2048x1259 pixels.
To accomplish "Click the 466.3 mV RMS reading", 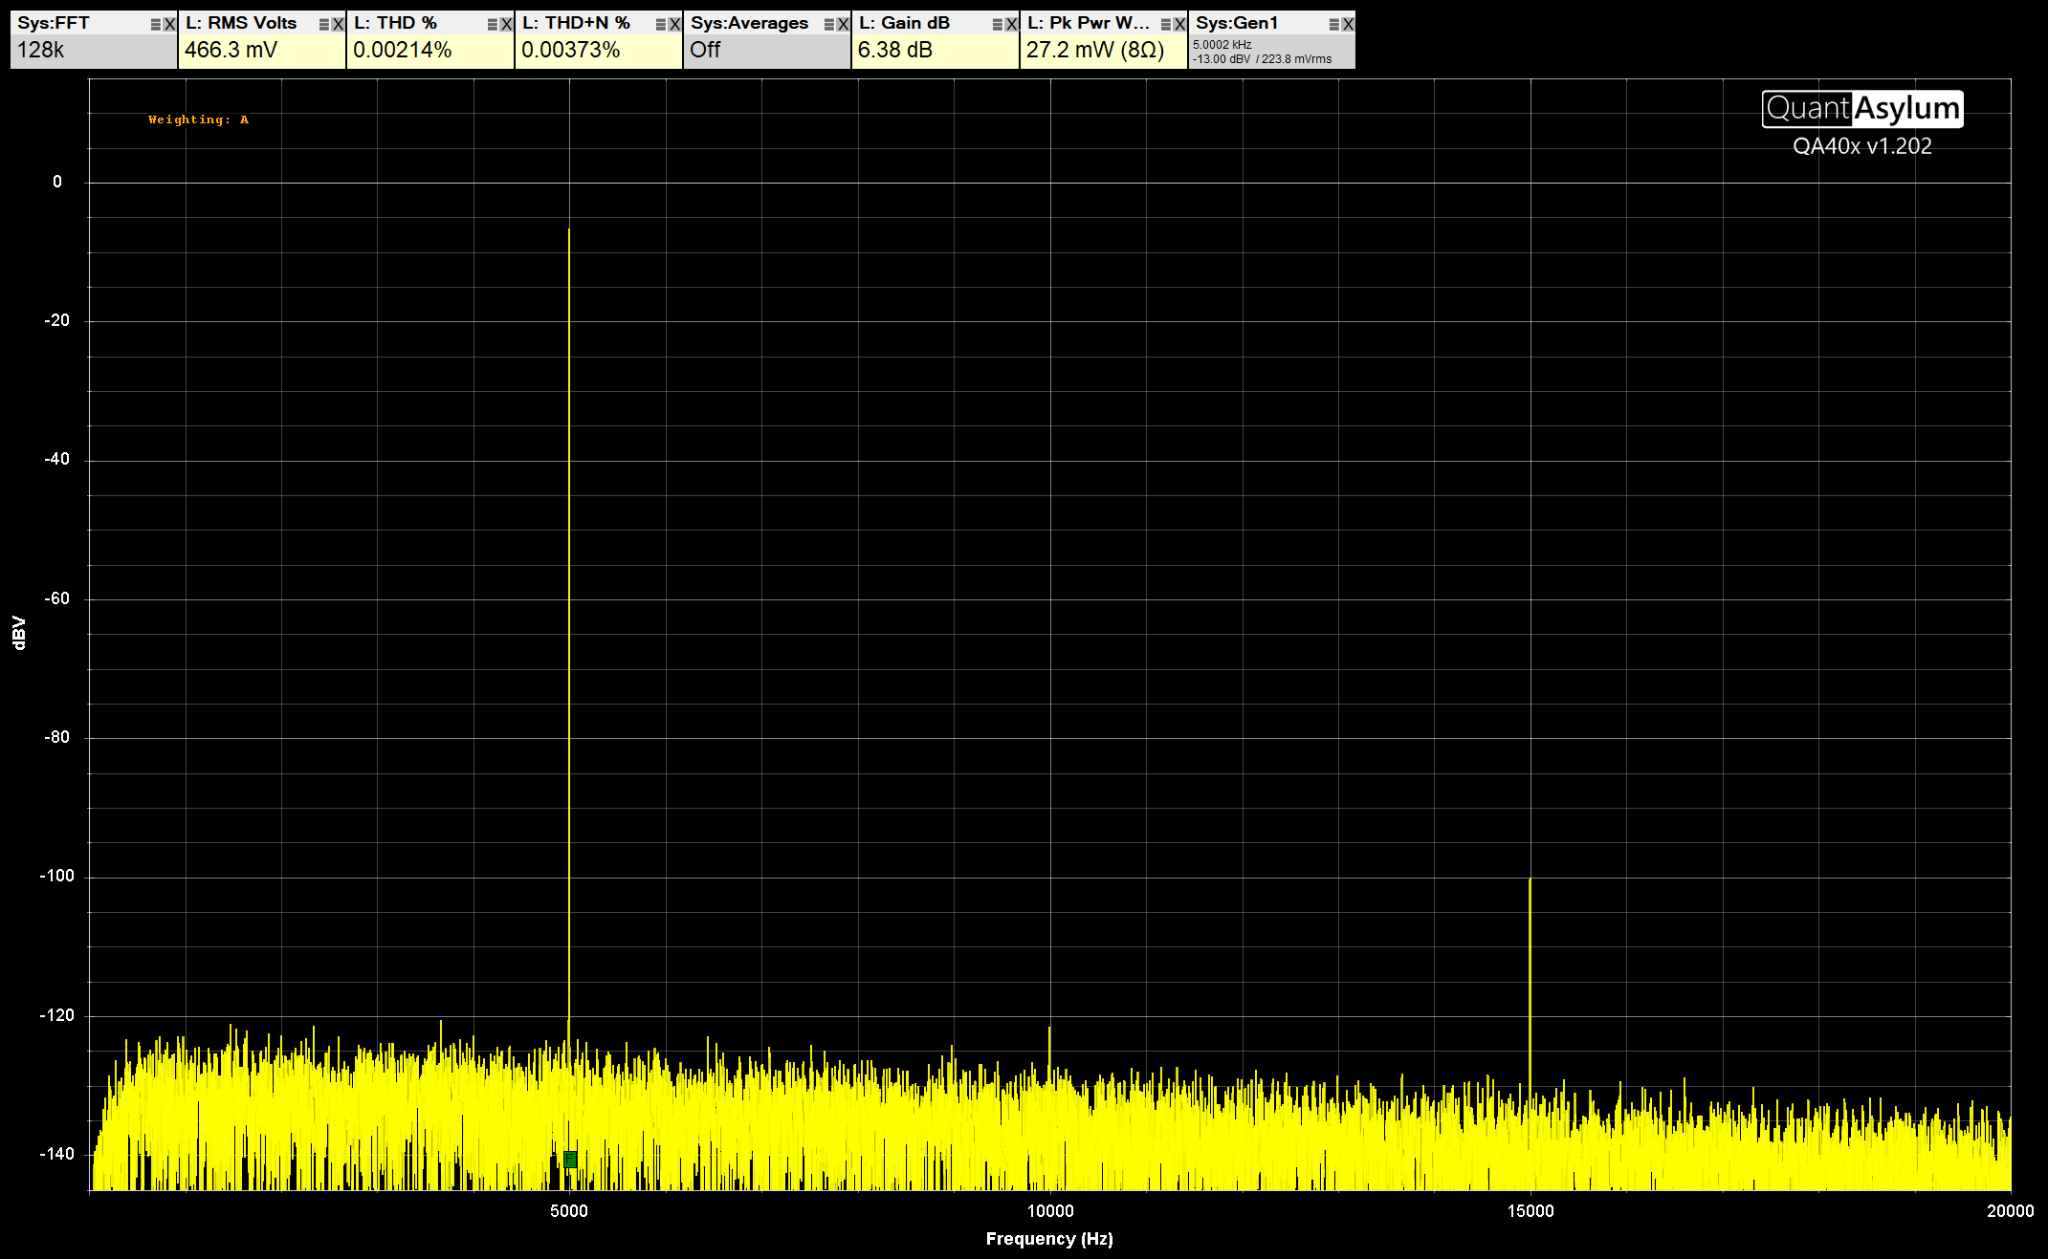I will (231, 50).
